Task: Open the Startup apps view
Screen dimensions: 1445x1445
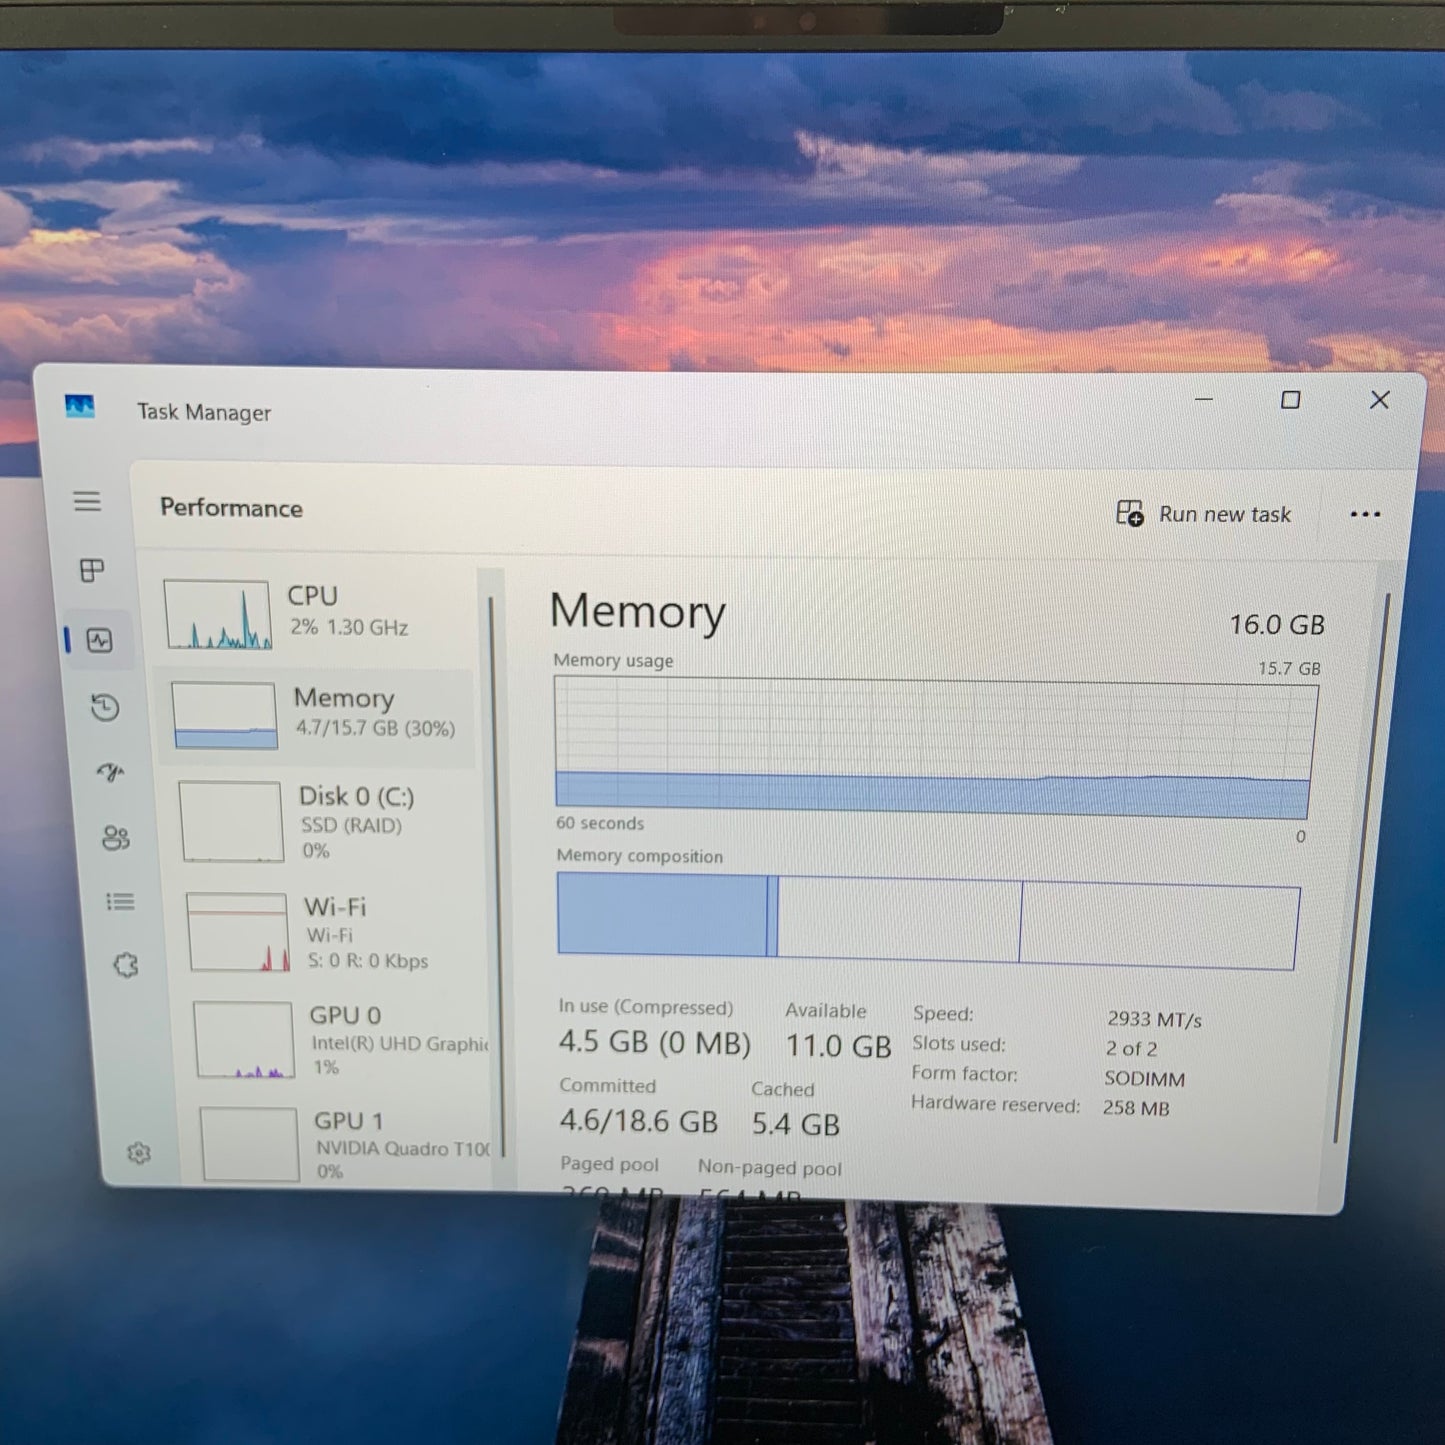Action: (x=109, y=772)
